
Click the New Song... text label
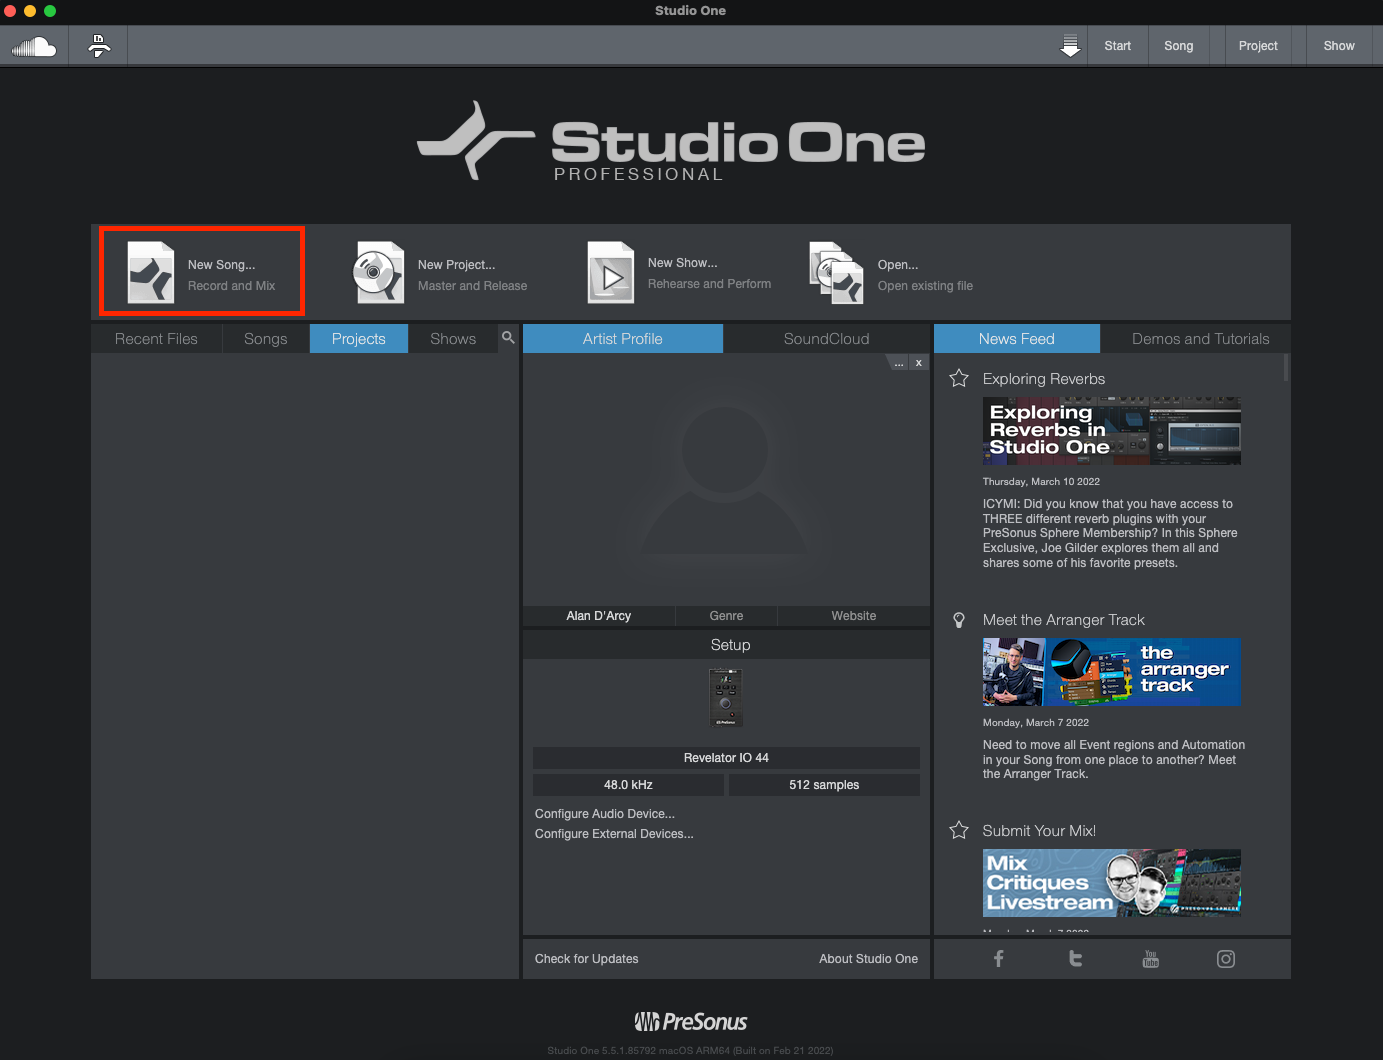tap(222, 265)
